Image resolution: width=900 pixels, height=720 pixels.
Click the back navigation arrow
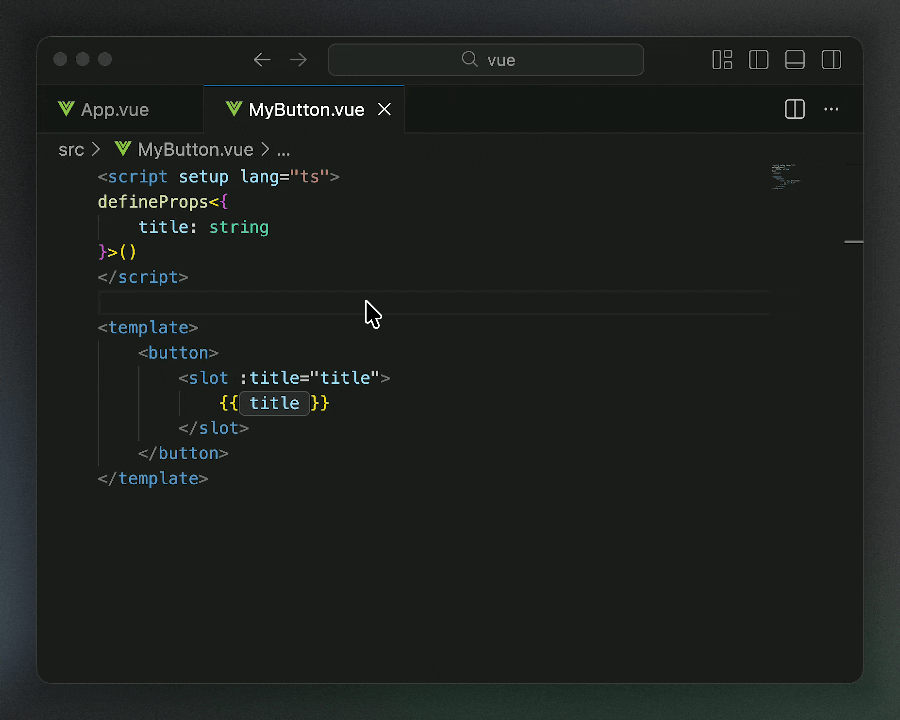pyautogui.click(x=262, y=60)
